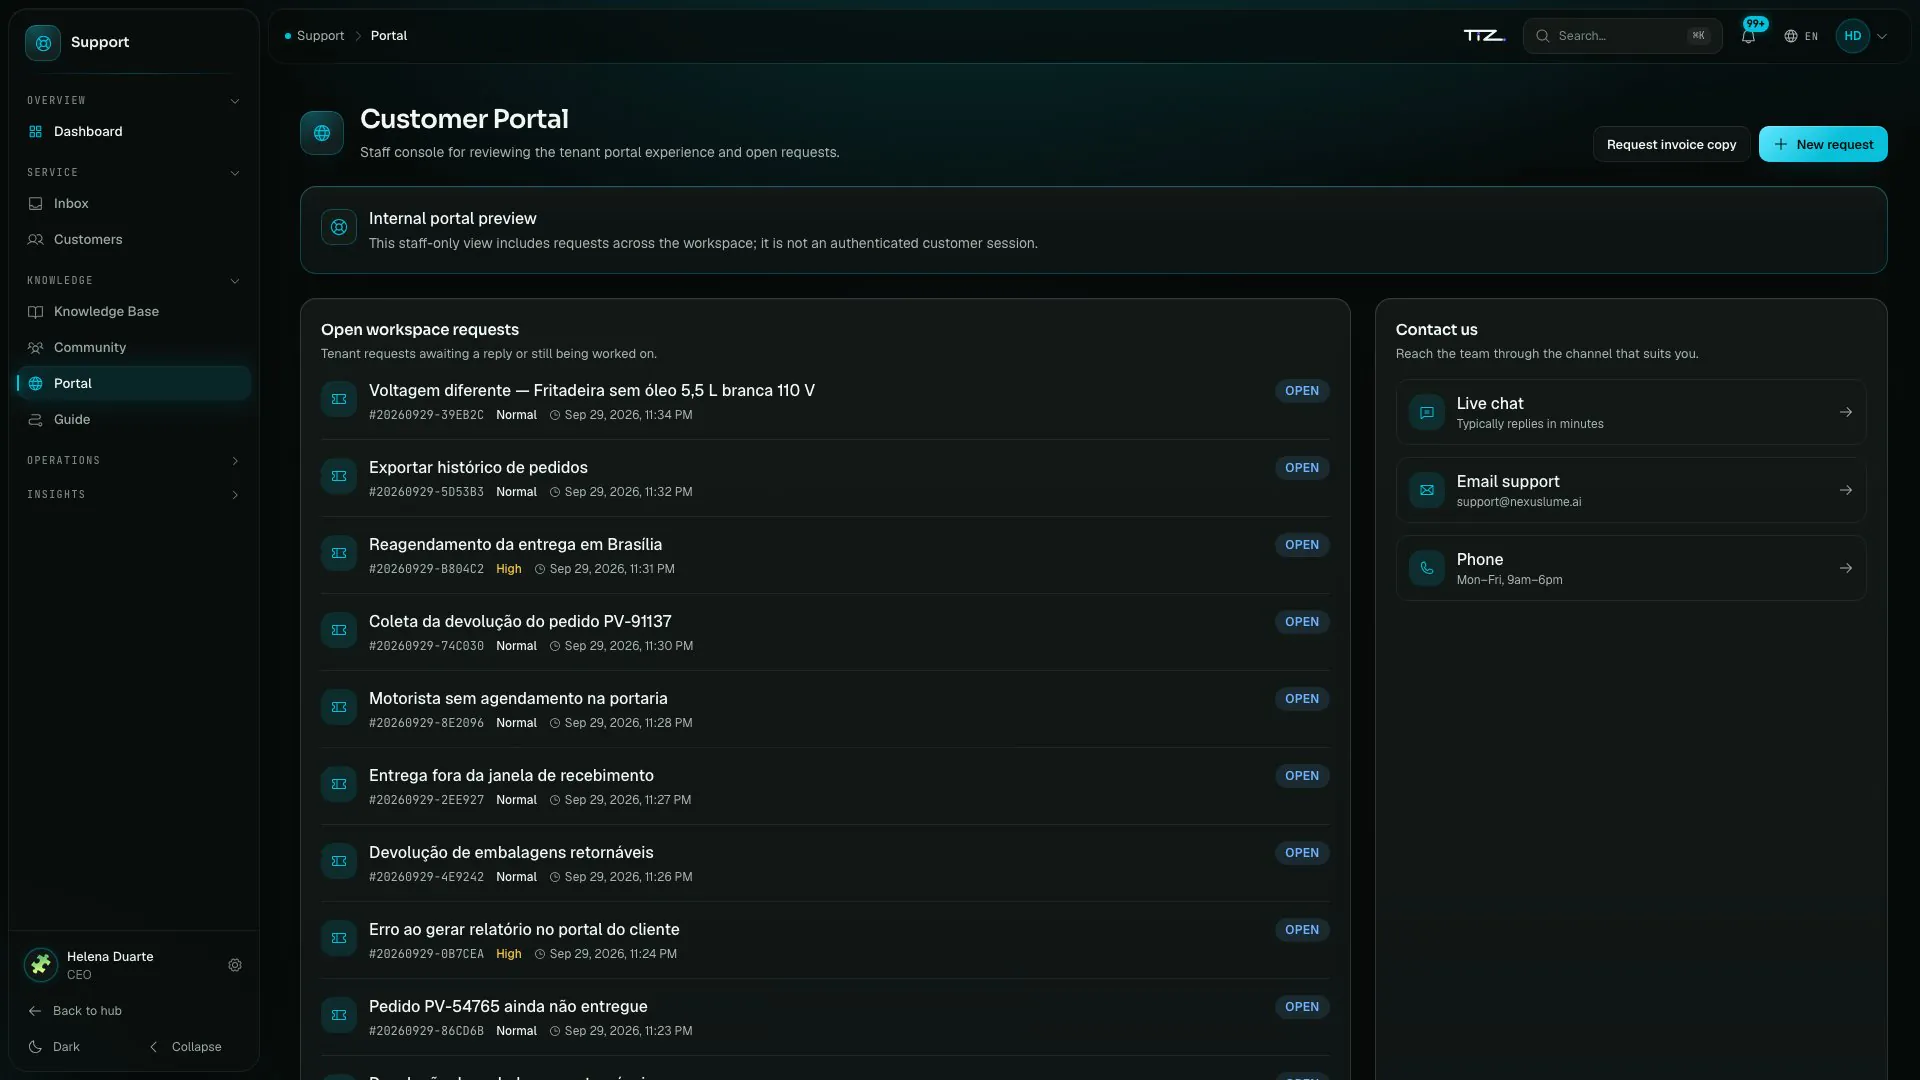Click the TTZ logo in header
1920x1080 pixels.
click(1484, 36)
